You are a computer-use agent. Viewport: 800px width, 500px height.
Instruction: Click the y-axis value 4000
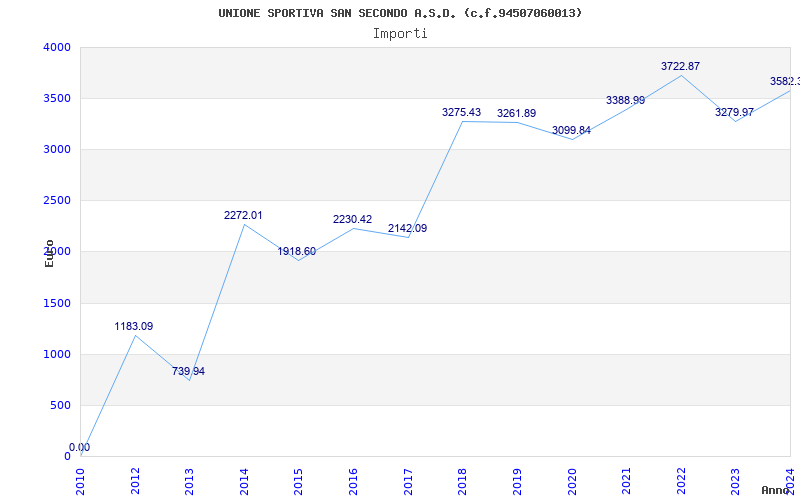[x=57, y=47]
